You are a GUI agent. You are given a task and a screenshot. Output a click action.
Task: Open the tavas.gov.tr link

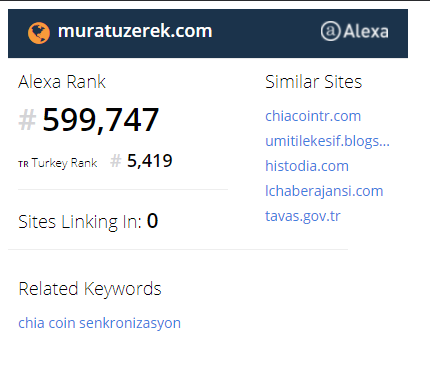tap(303, 216)
